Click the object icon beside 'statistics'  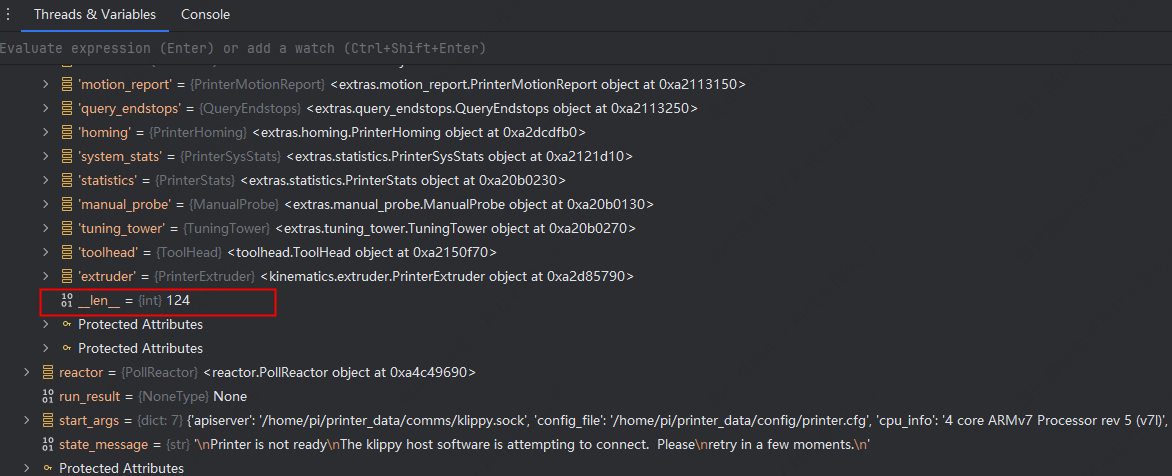[x=67, y=180]
